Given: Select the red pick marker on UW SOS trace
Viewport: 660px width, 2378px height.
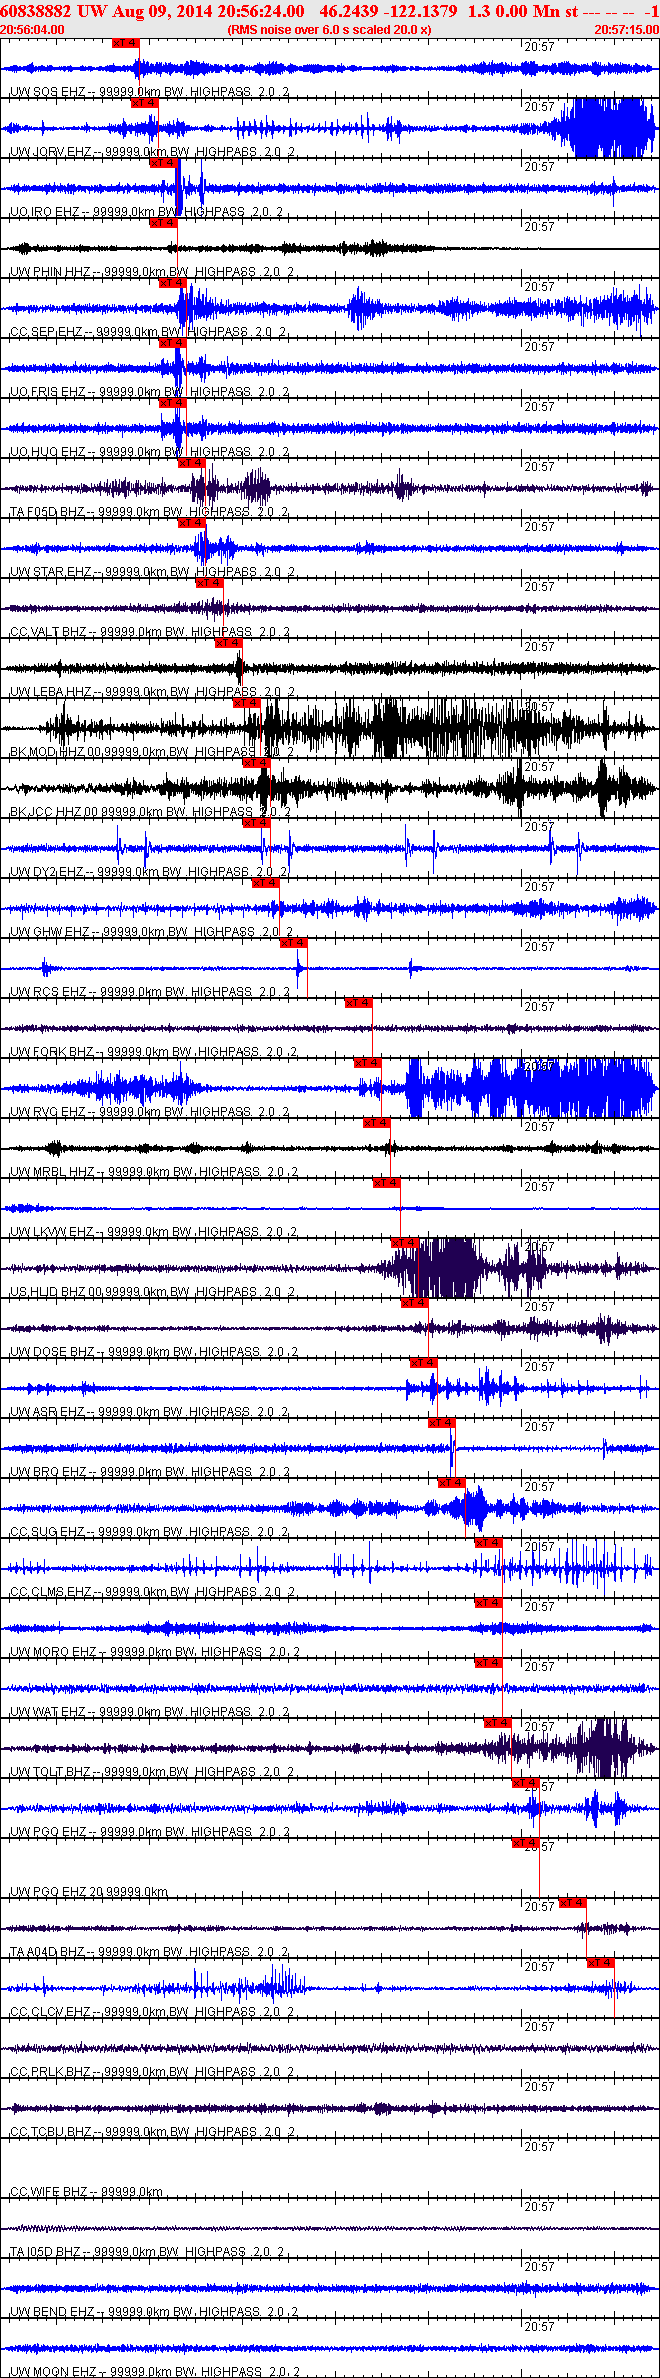Looking at the screenshot, I should click(x=126, y=43).
